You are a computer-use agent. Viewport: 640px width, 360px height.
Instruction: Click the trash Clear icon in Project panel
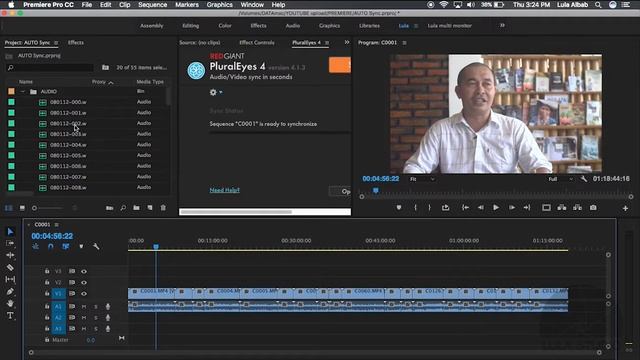[163, 208]
